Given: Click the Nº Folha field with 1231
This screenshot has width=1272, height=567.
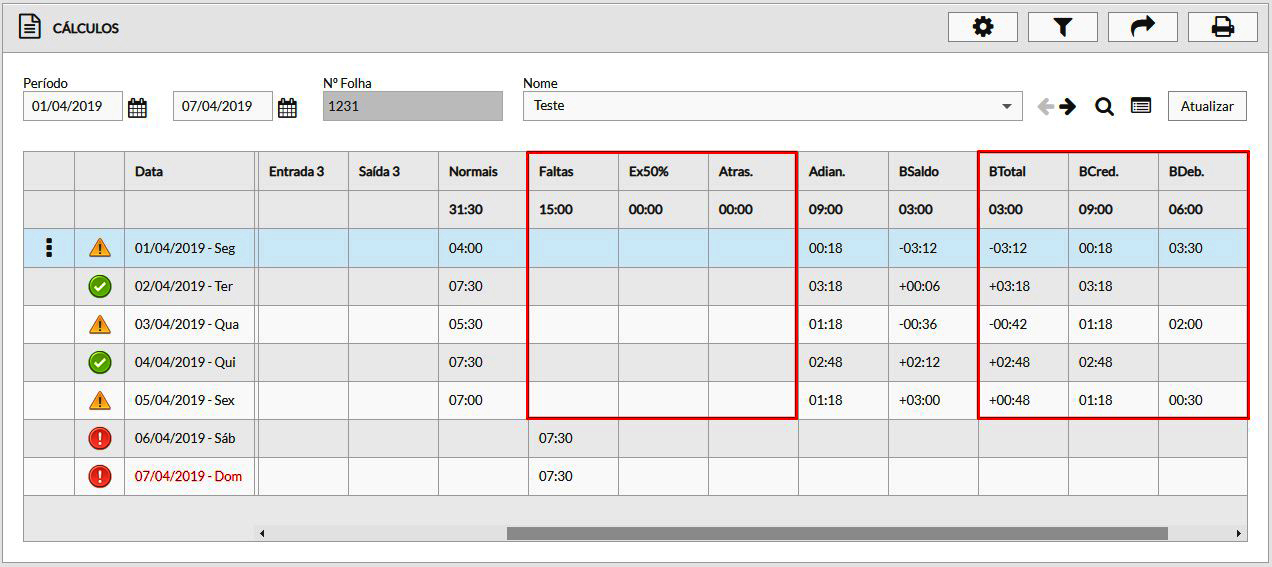Looking at the screenshot, I should click(x=412, y=106).
